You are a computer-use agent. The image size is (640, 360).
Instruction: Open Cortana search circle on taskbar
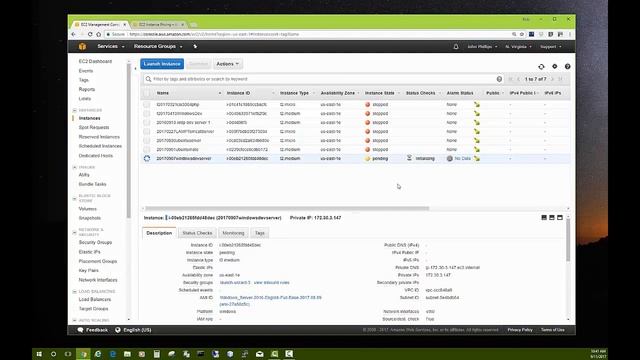click(53, 354)
